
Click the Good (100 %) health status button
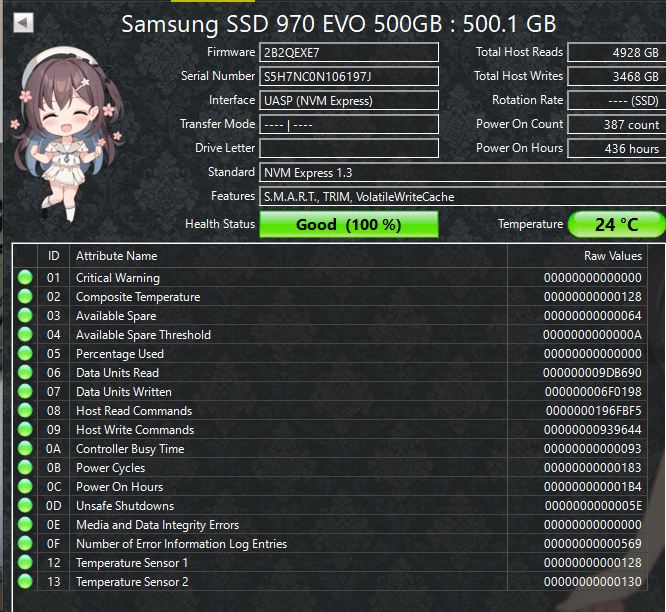coord(349,224)
